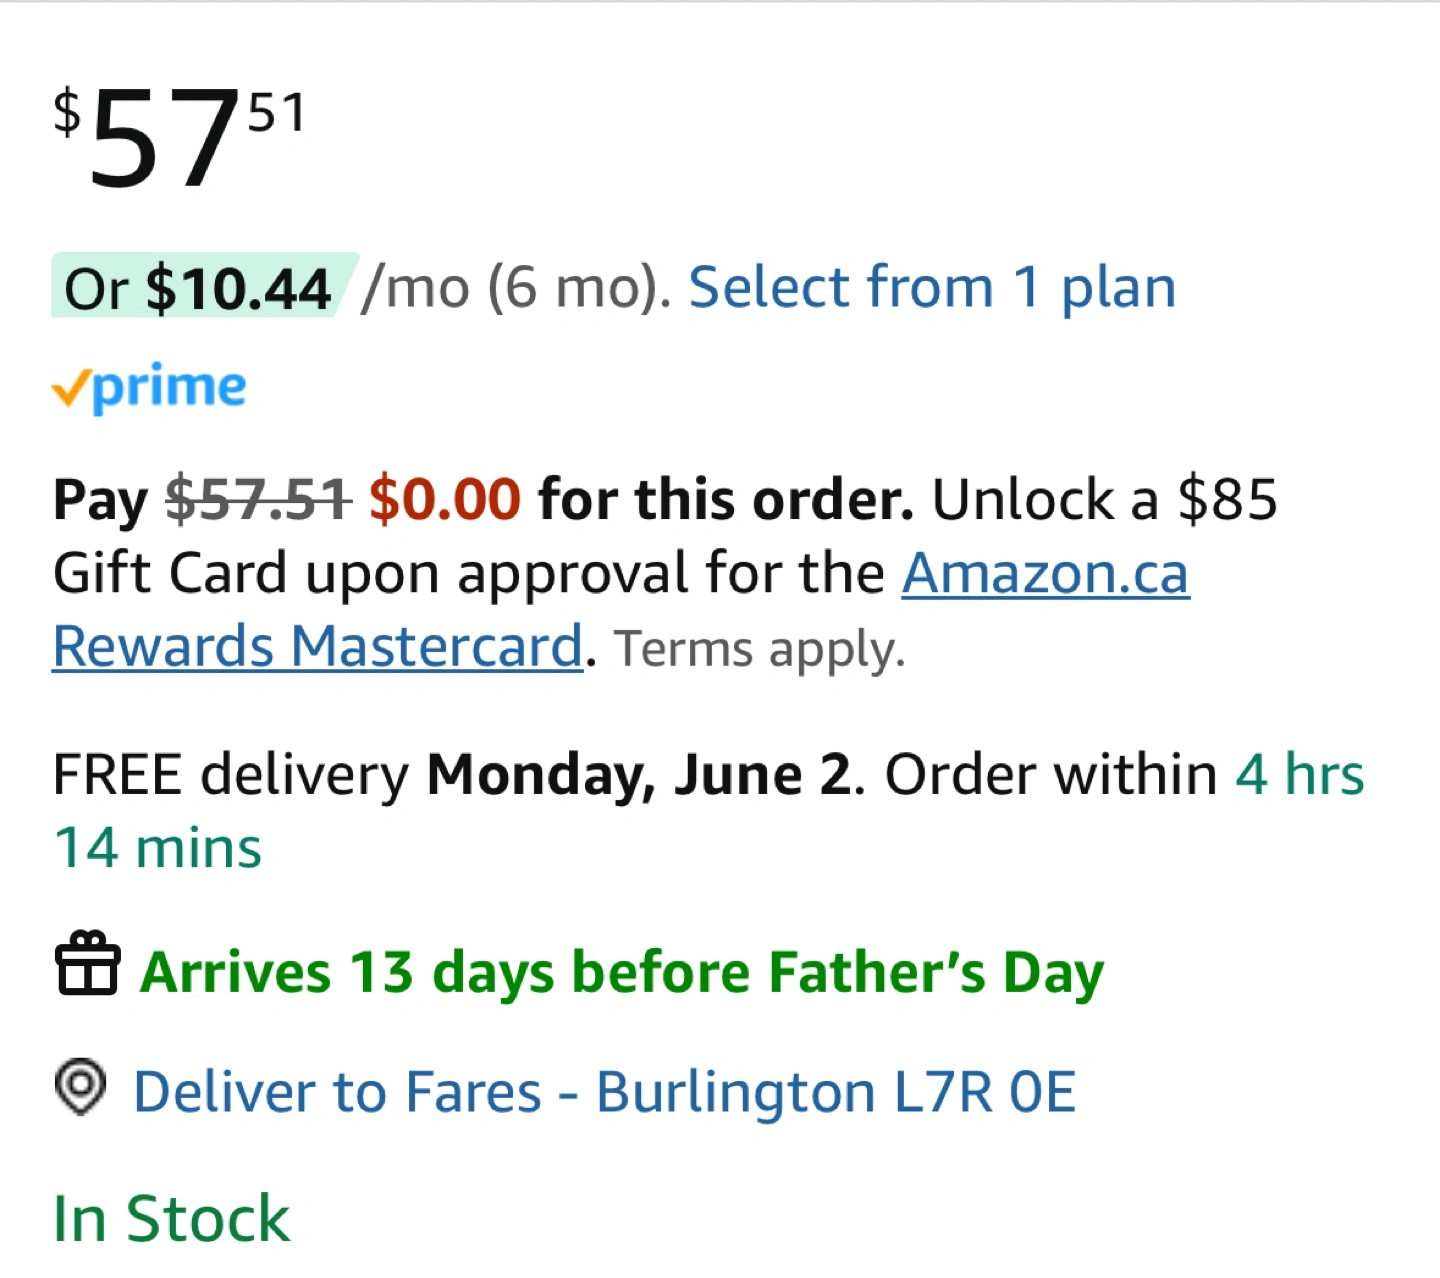Tap the red $0.00 offer price
Image resolution: width=1440 pixels, height=1278 pixels.
pos(445,499)
